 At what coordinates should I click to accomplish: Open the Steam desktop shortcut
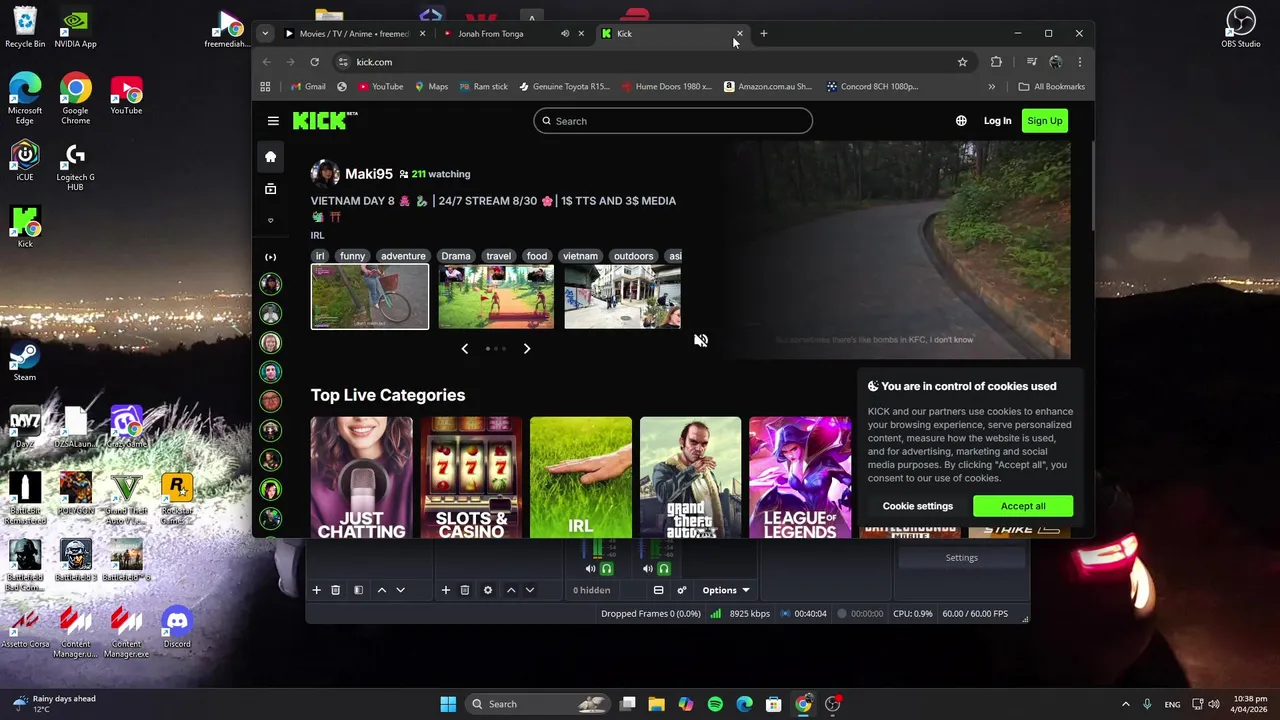(25, 362)
